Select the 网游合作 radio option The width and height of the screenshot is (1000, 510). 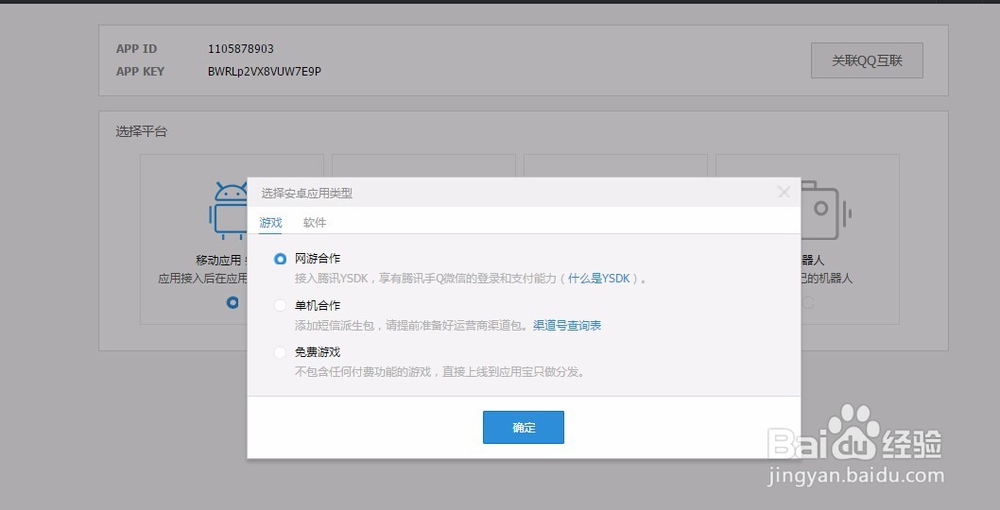coord(280,259)
